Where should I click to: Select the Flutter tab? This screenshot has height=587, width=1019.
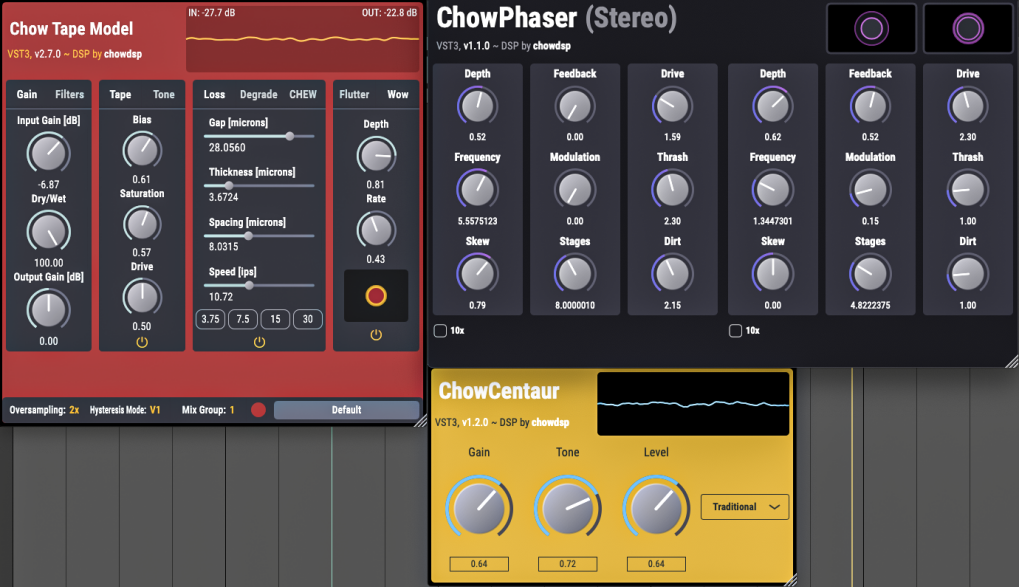(354, 94)
